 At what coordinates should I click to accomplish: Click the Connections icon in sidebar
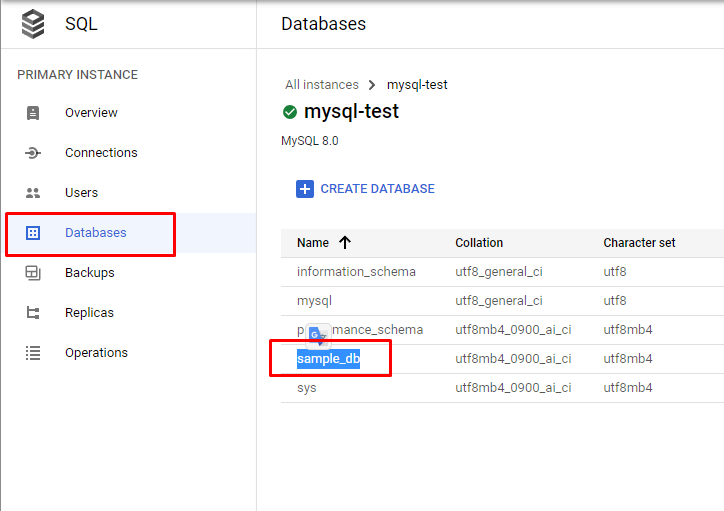[33, 153]
